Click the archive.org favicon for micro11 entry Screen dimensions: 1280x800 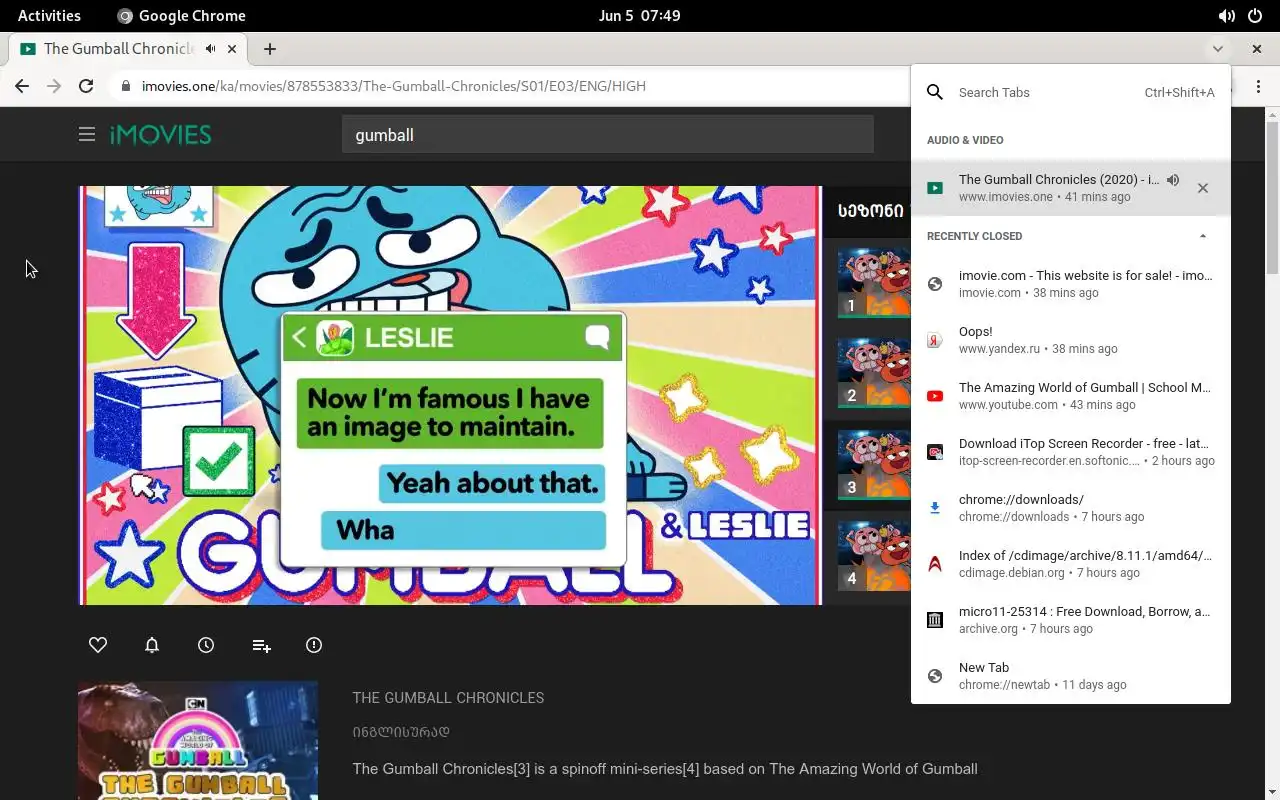click(935, 620)
